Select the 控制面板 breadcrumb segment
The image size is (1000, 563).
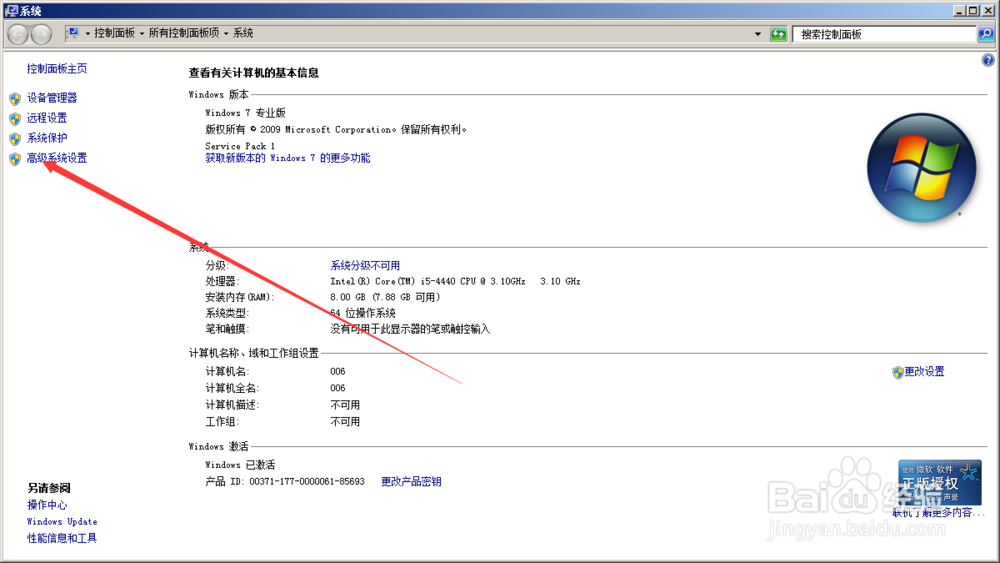(x=114, y=33)
